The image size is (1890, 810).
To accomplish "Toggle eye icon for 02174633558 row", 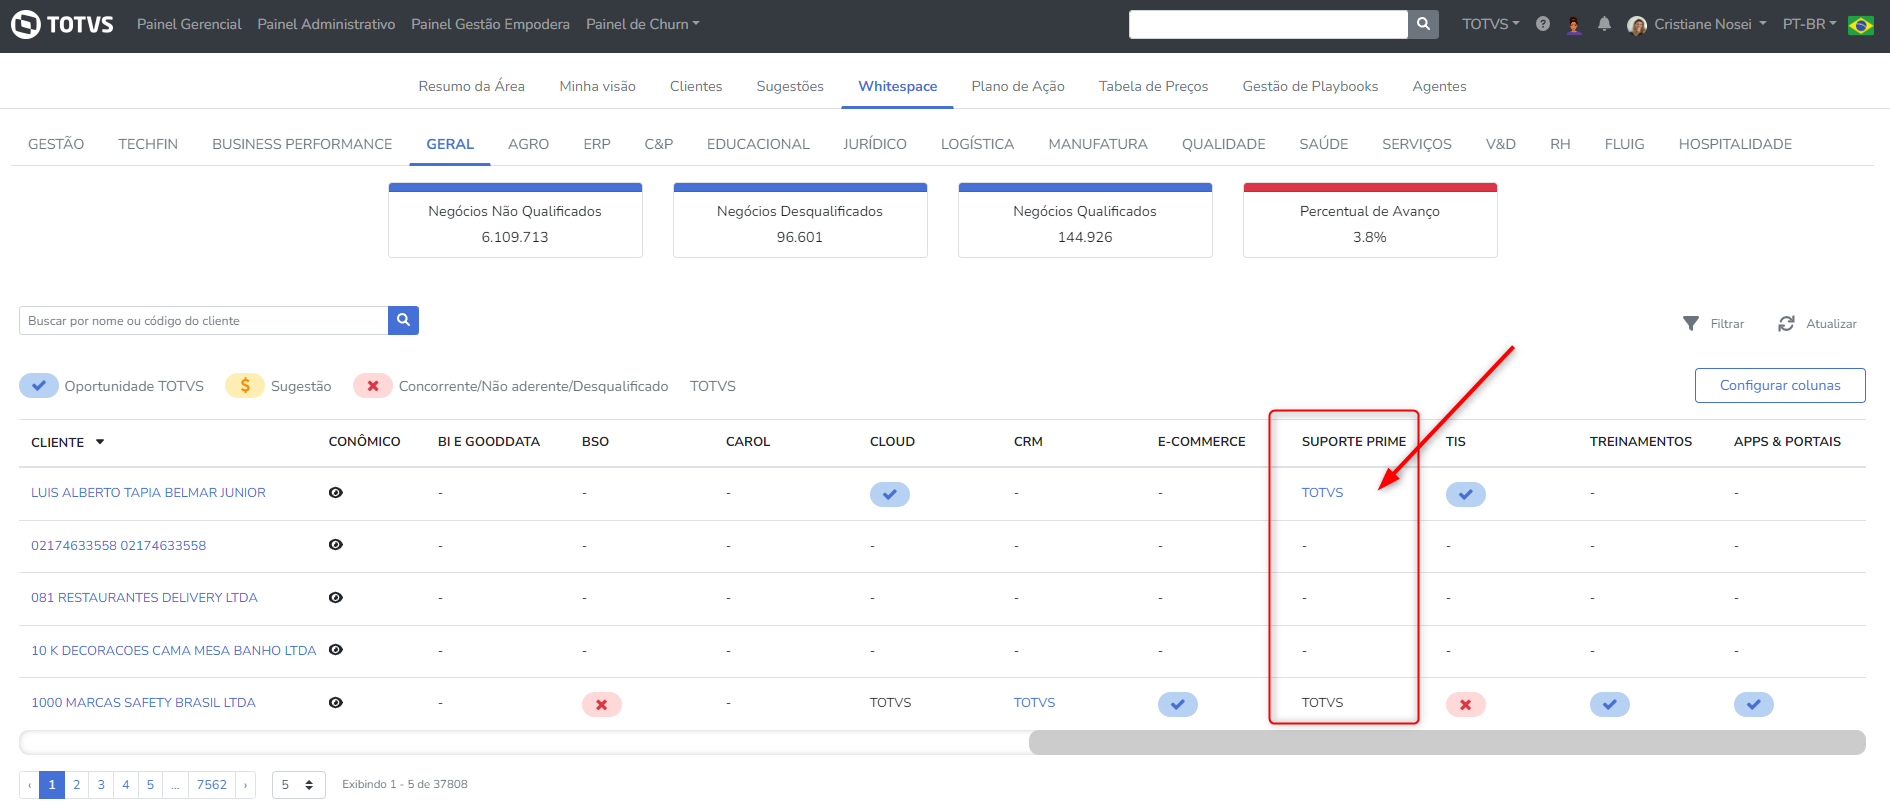I will coord(336,545).
